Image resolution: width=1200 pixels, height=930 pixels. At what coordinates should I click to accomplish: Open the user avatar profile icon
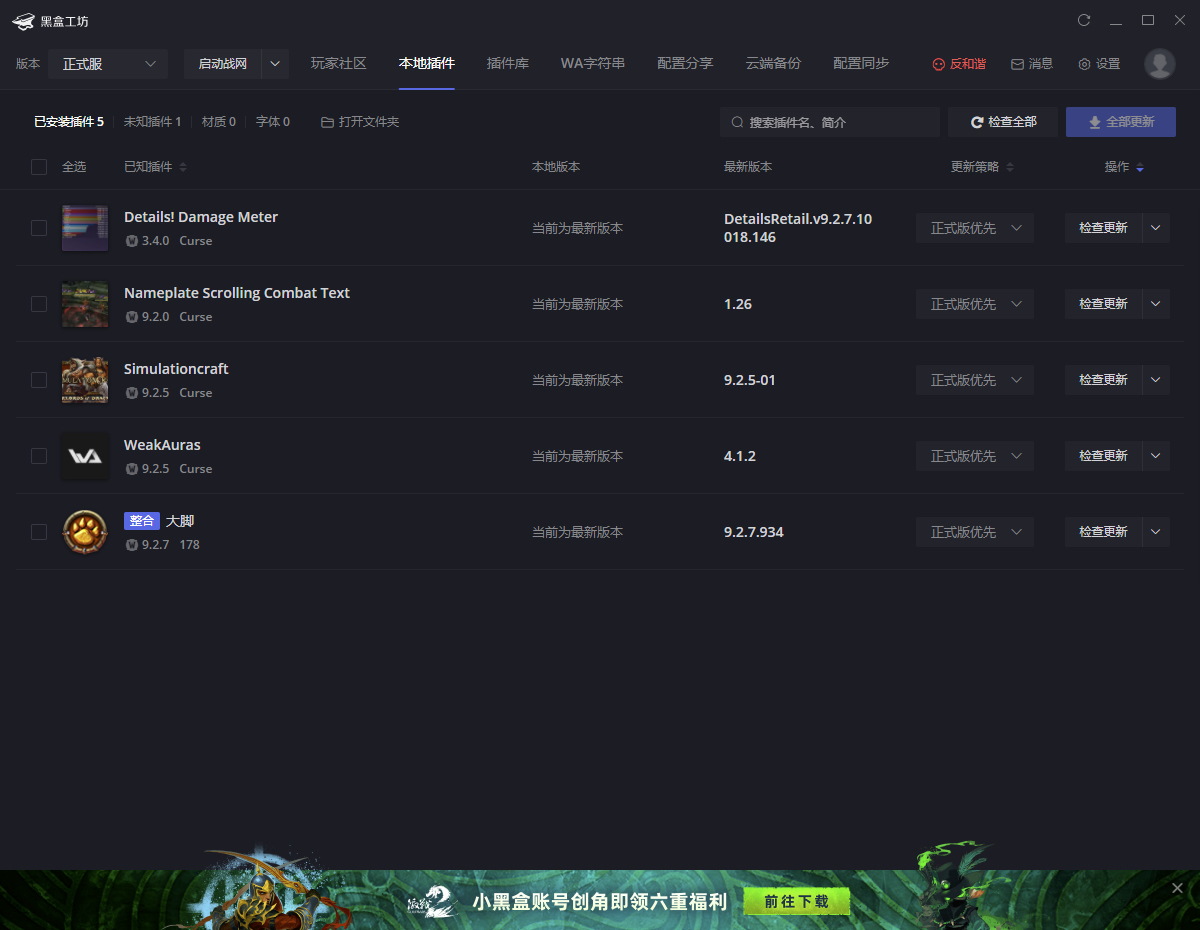(x=1159, y=64)
